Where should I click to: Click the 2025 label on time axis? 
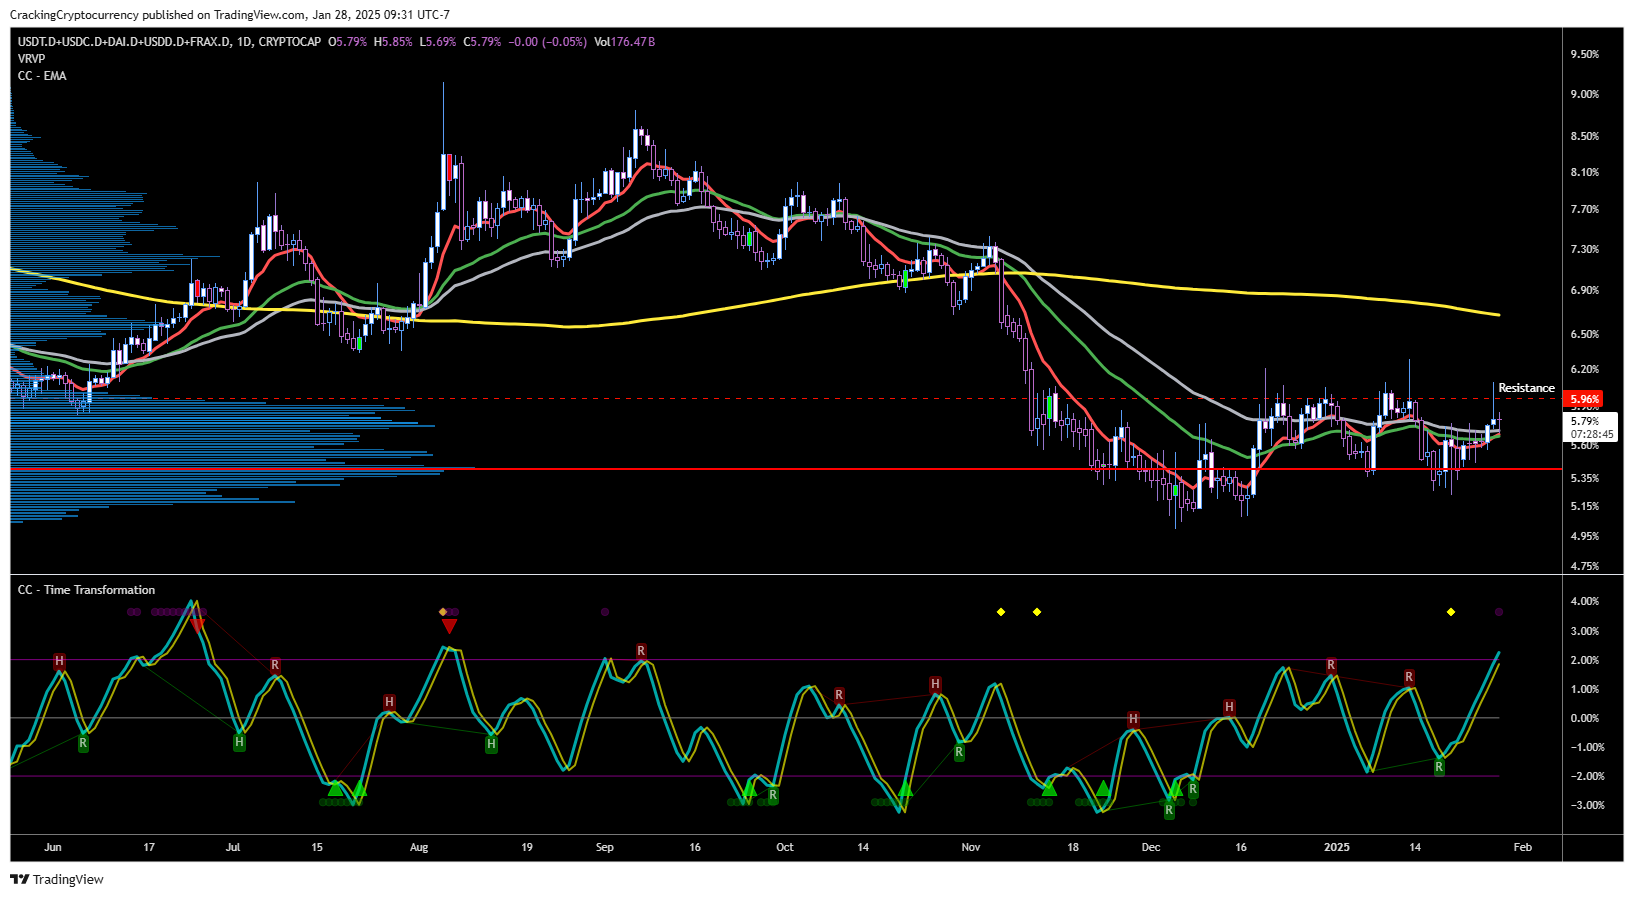coord(1337,847)
